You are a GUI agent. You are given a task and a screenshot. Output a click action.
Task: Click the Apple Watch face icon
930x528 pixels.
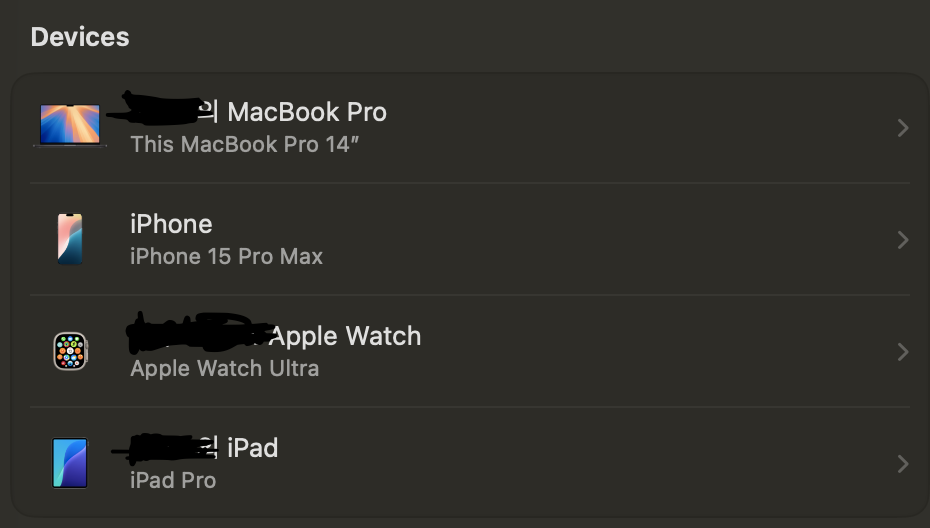(71, 351)
